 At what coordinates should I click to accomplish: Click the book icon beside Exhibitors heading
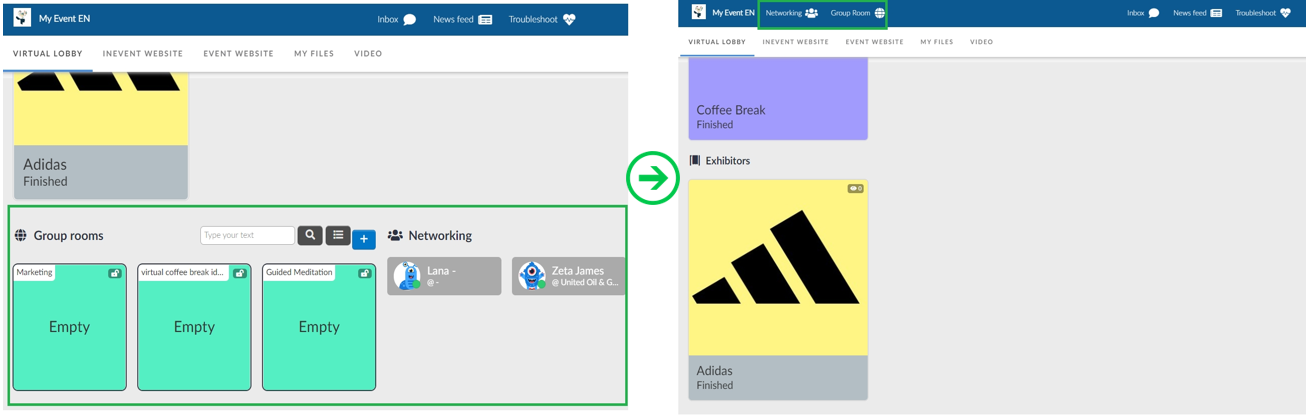(x=695, y=160)
